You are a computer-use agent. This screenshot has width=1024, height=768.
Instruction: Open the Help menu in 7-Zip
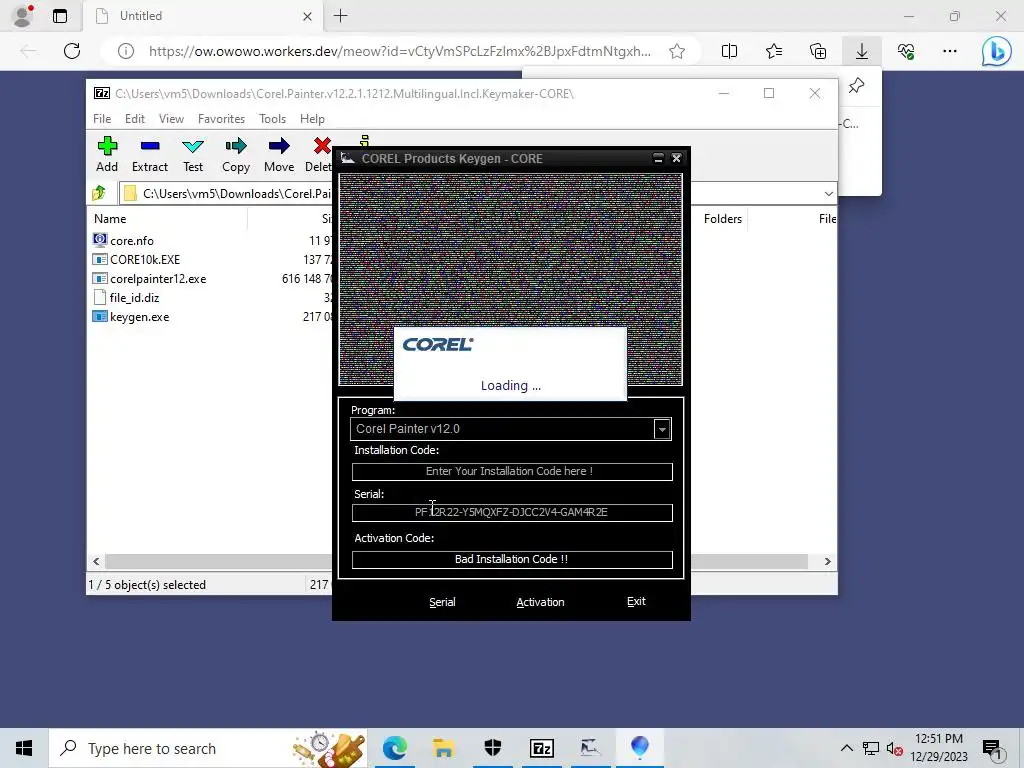pos(312,119)
